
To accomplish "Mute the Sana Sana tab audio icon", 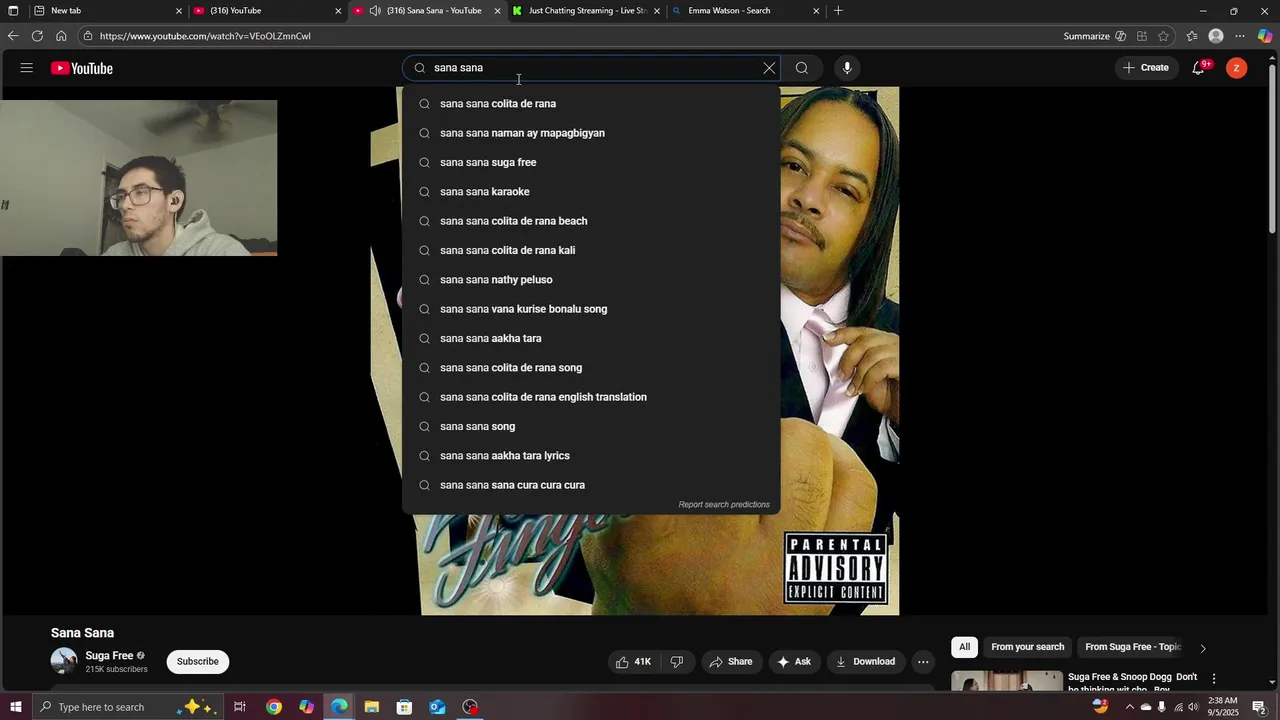I will click(x=374, y=11).
